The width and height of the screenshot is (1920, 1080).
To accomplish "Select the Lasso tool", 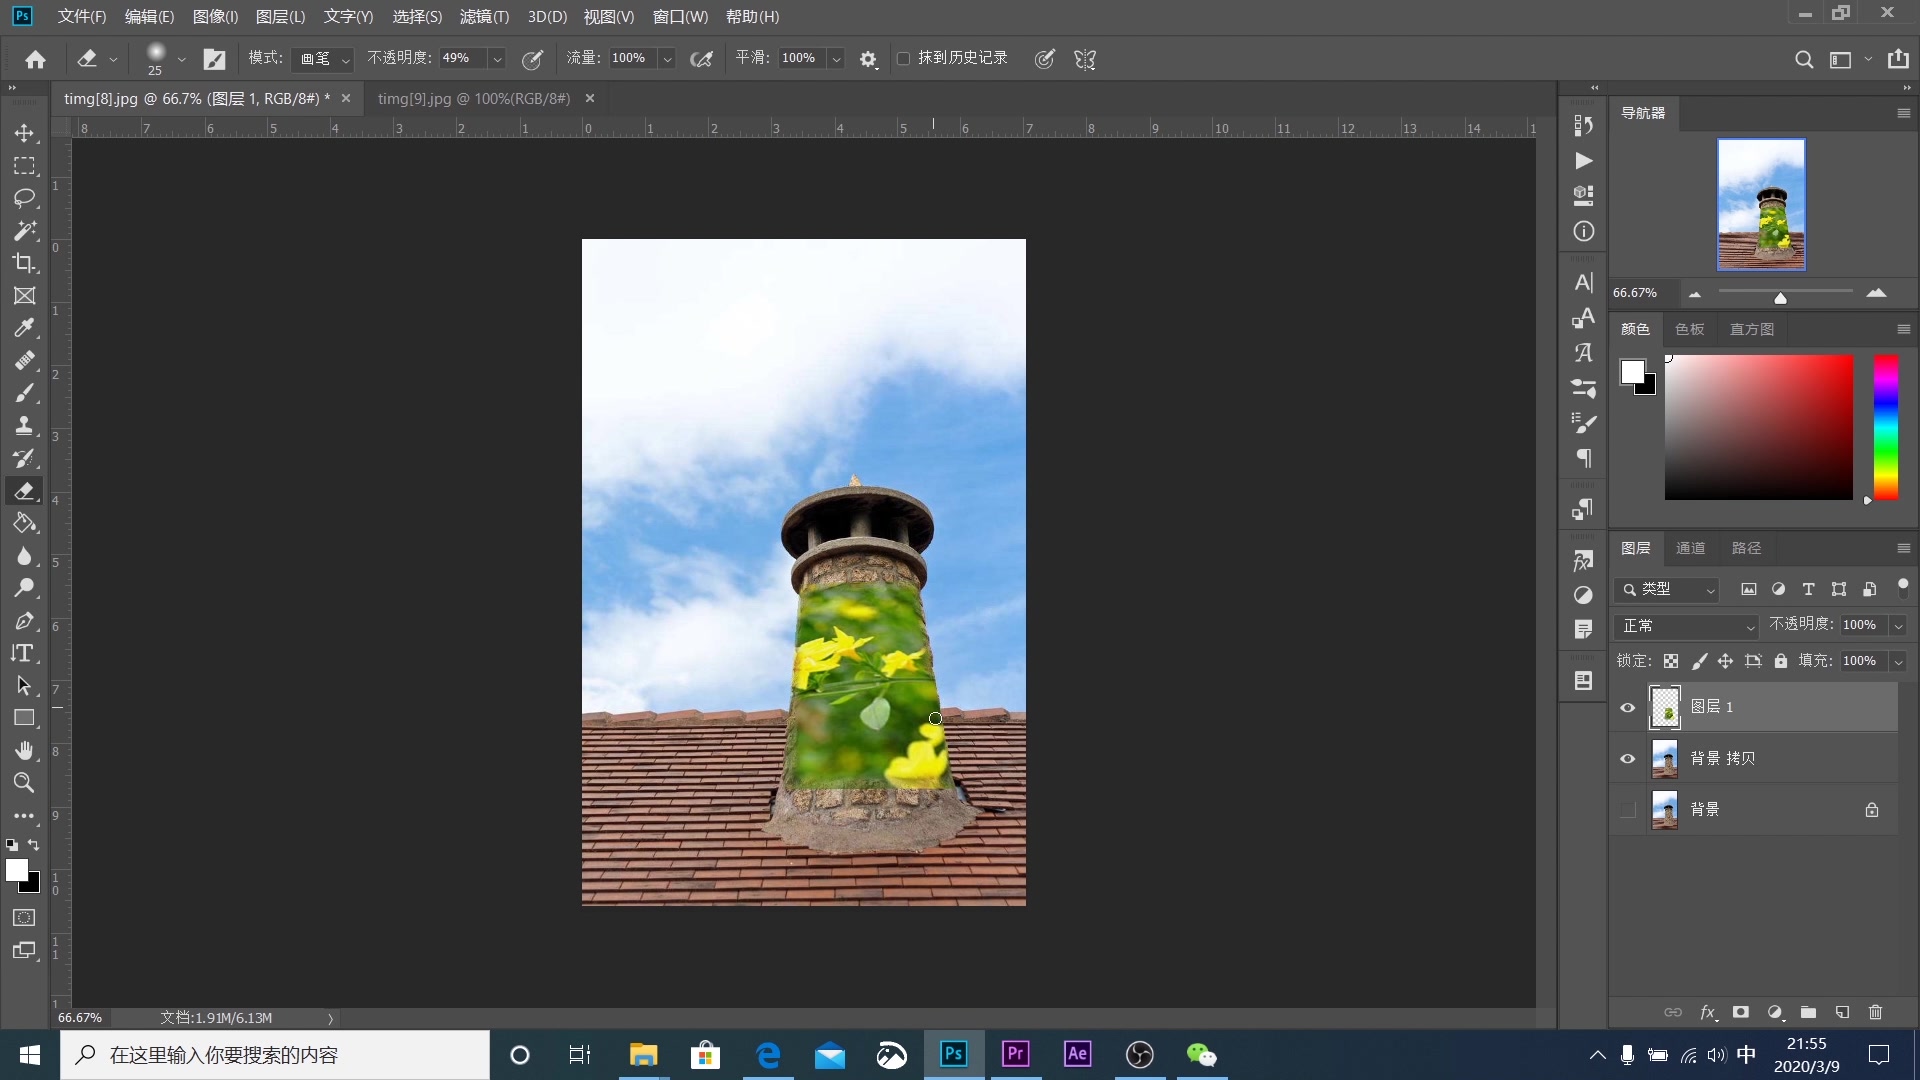I will [x=24, y=198].
